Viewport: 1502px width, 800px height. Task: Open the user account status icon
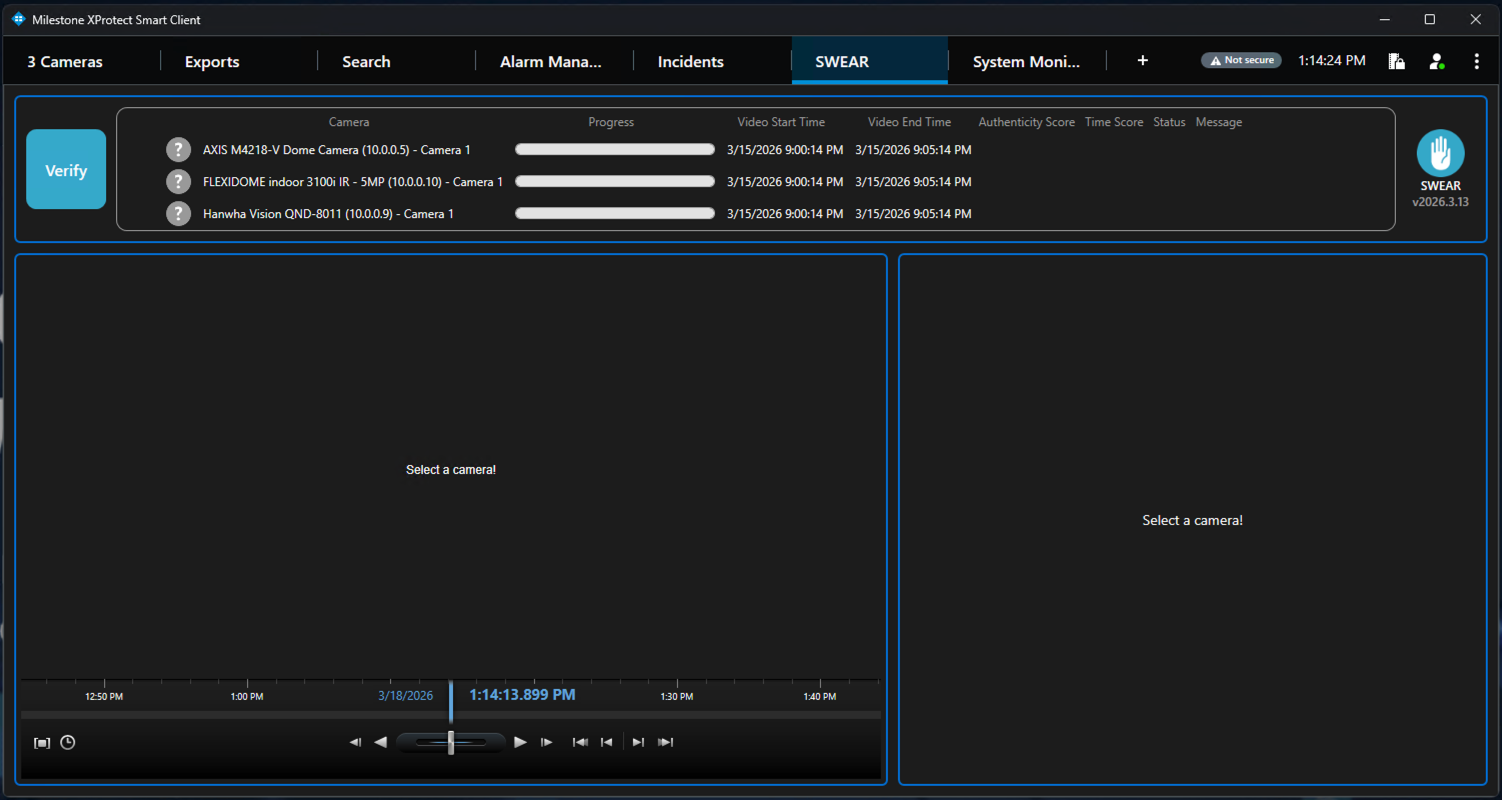pos(1437,61)
